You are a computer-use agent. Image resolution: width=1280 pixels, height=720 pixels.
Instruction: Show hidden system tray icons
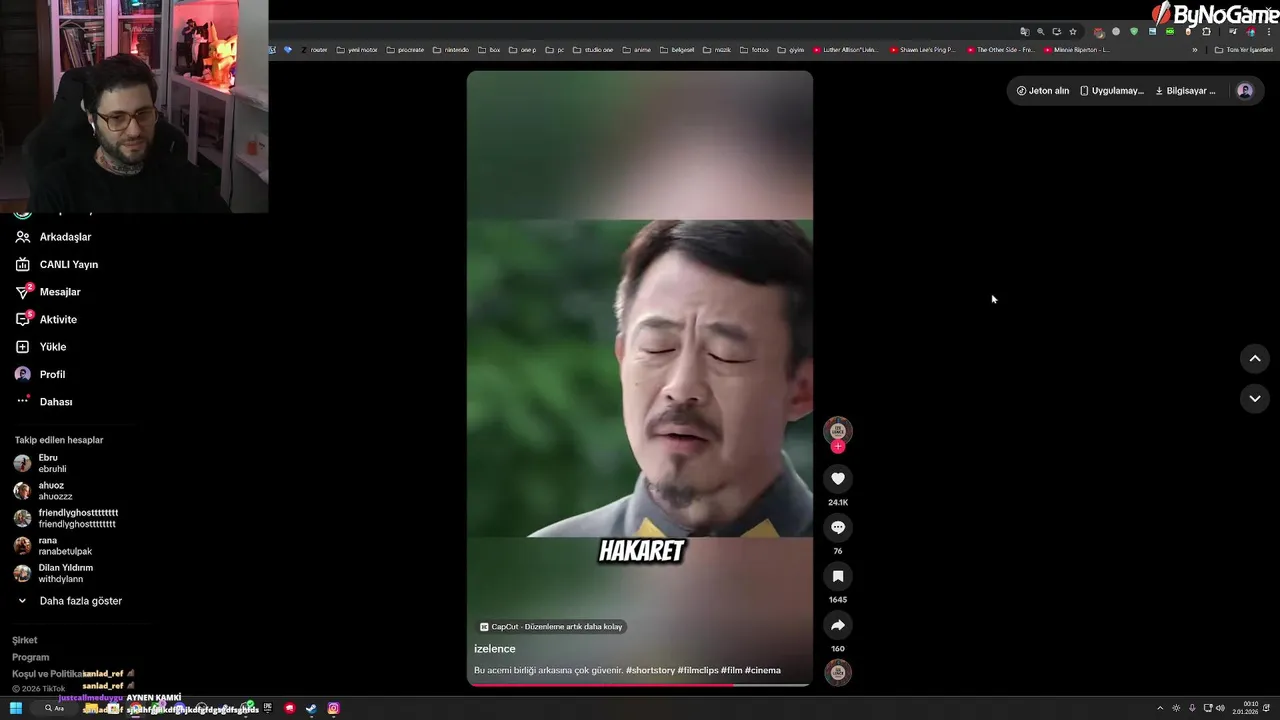pyautogui.click(x=1160, y=708)
